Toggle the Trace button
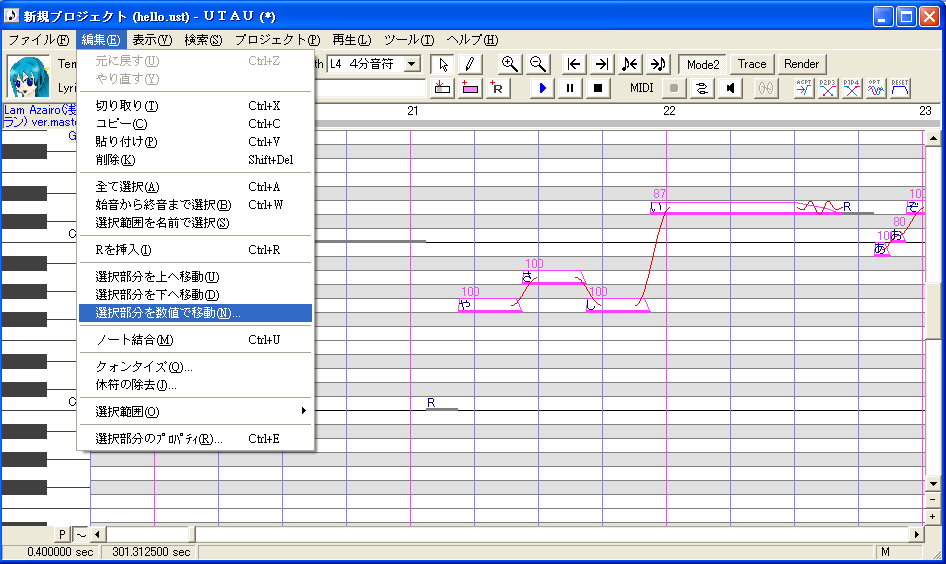This screenshot has width=946, height=564. click(752, 64)
